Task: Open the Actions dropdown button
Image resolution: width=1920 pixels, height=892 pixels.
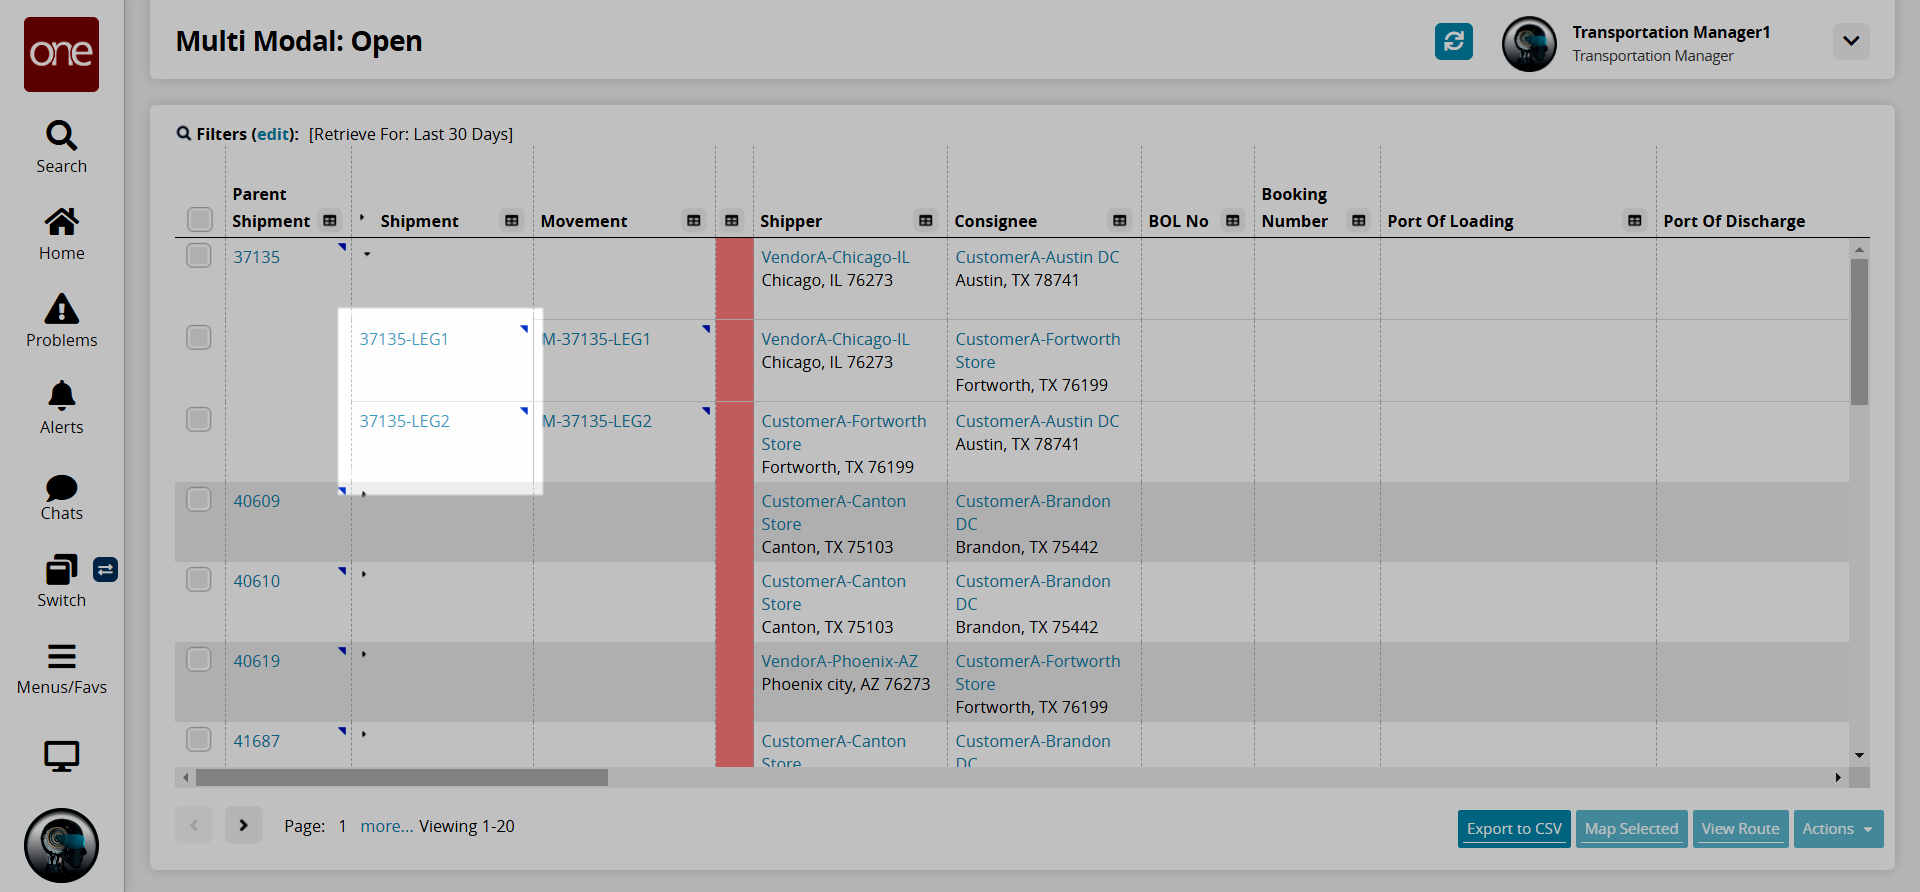Action: pyautogui.click(x=1838, y=829)
